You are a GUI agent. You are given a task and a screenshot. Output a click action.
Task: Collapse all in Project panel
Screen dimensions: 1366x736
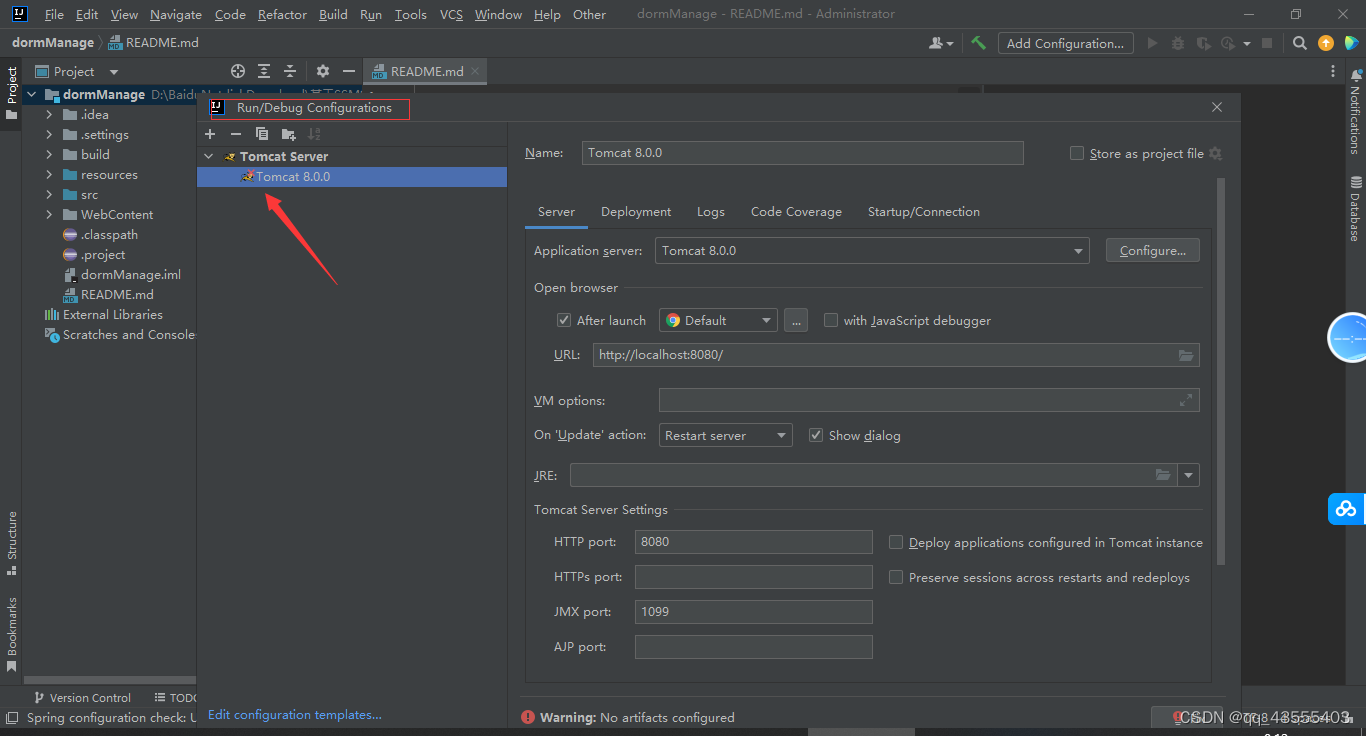[290, 71]
